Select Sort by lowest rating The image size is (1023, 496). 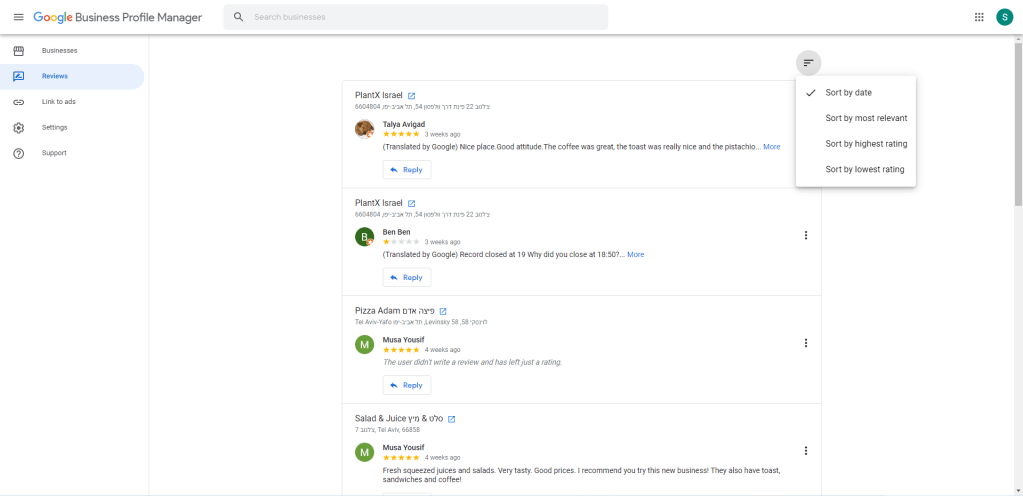tap(864, 170)
